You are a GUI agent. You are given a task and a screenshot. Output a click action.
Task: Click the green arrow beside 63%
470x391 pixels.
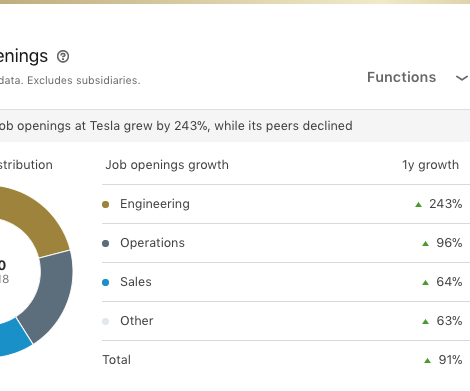pos(425,321)
